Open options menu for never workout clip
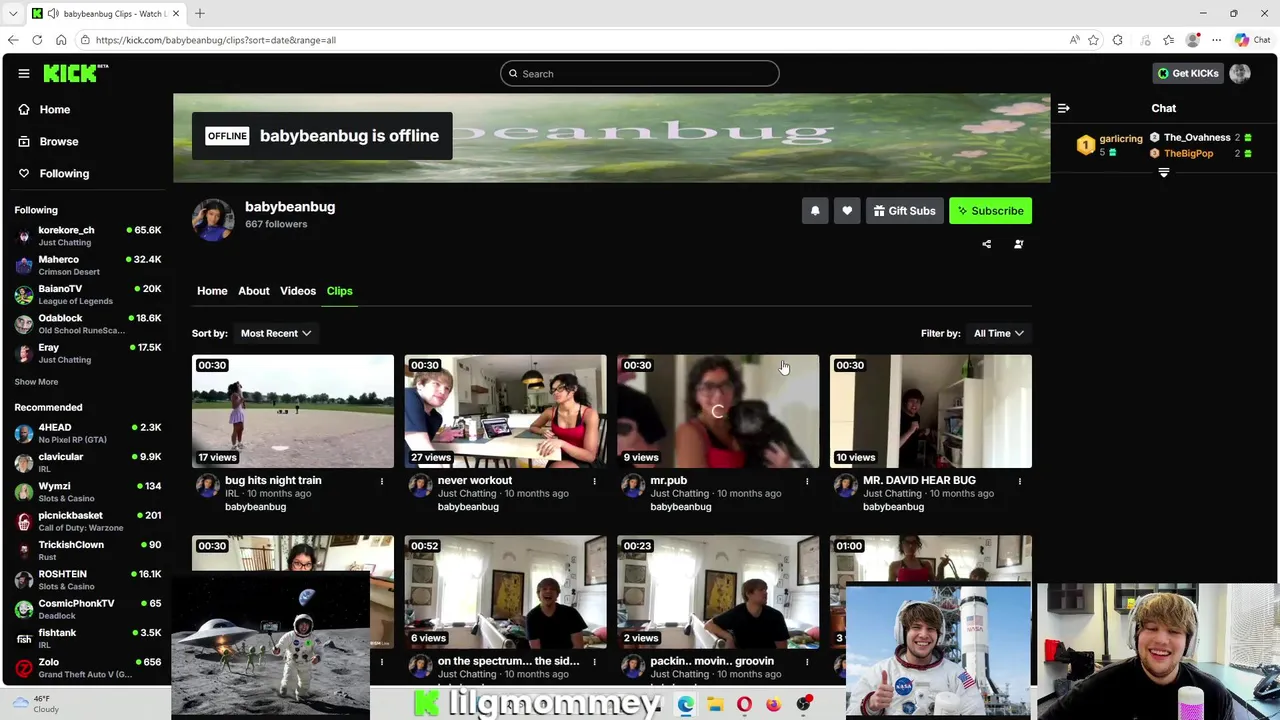1280x720 pixels. pos(594,481)
